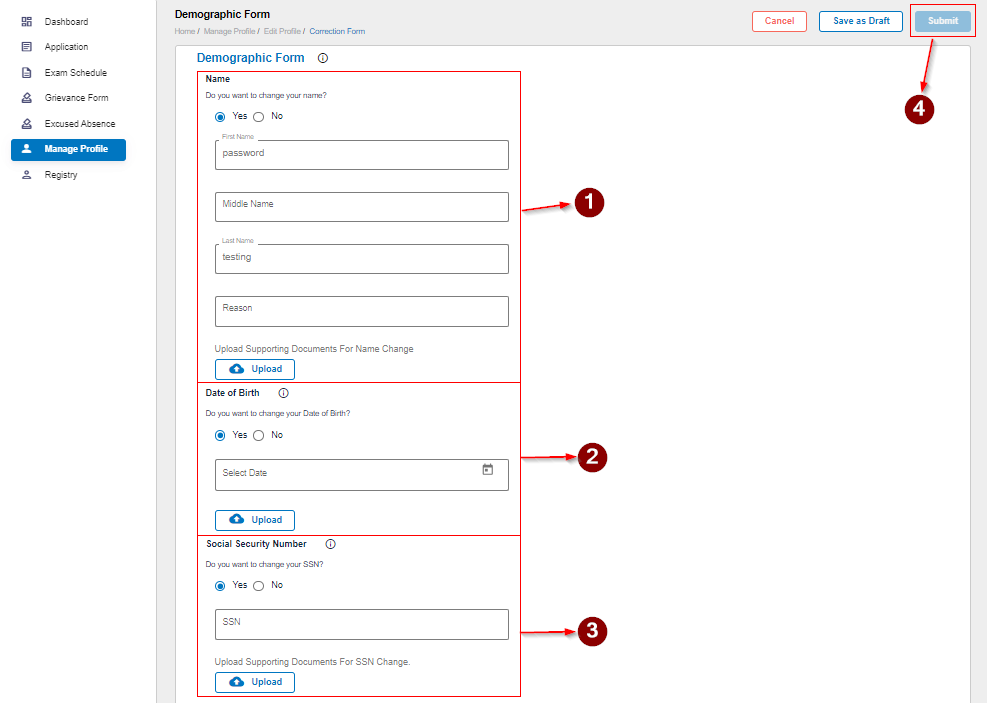Image resolution: width=987 pixels, height=703 pixels.
Task: Select the Dashboard icon in the sidebar
Action: [x=26, y=21]
